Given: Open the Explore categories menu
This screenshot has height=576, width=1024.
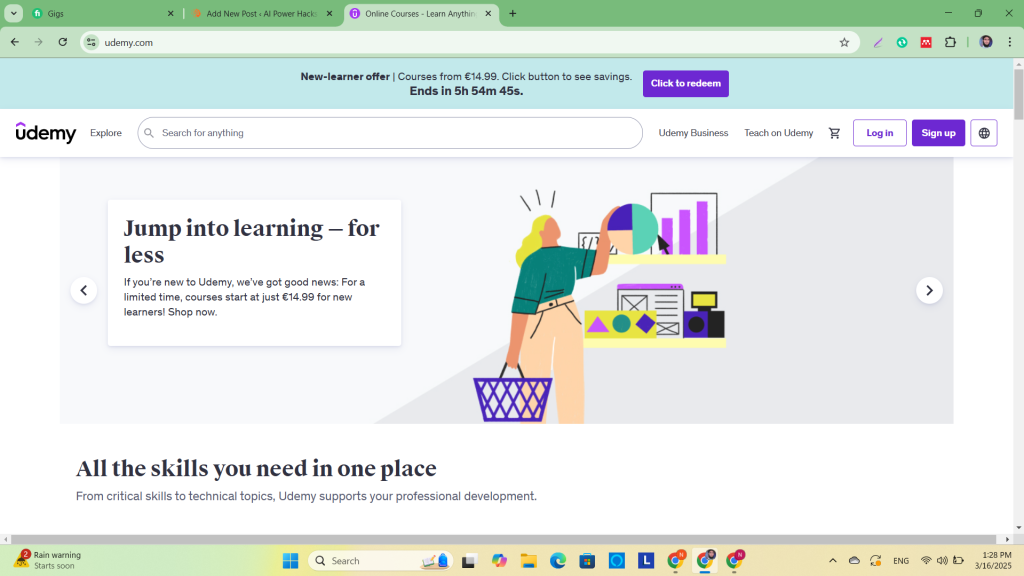Looking at the screenshot, I should (x=106, y=133).
